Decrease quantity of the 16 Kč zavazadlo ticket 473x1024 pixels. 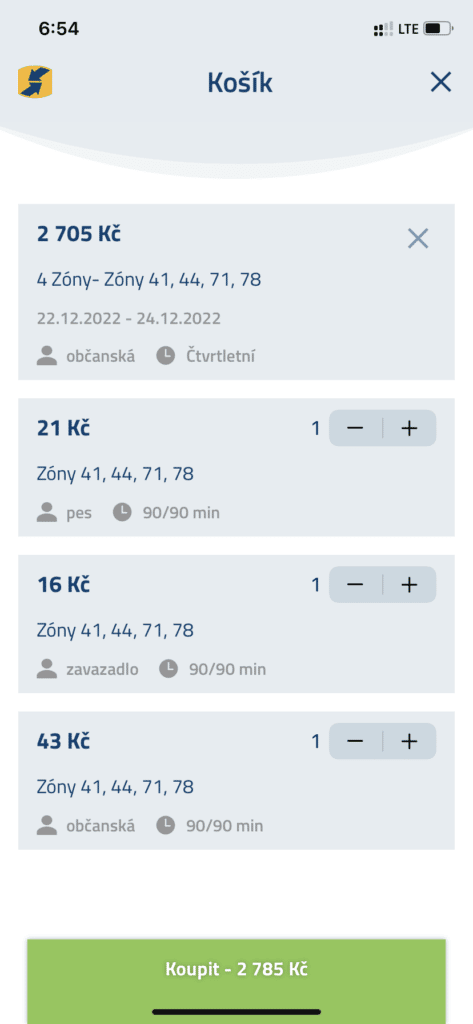tap(355, 584)
